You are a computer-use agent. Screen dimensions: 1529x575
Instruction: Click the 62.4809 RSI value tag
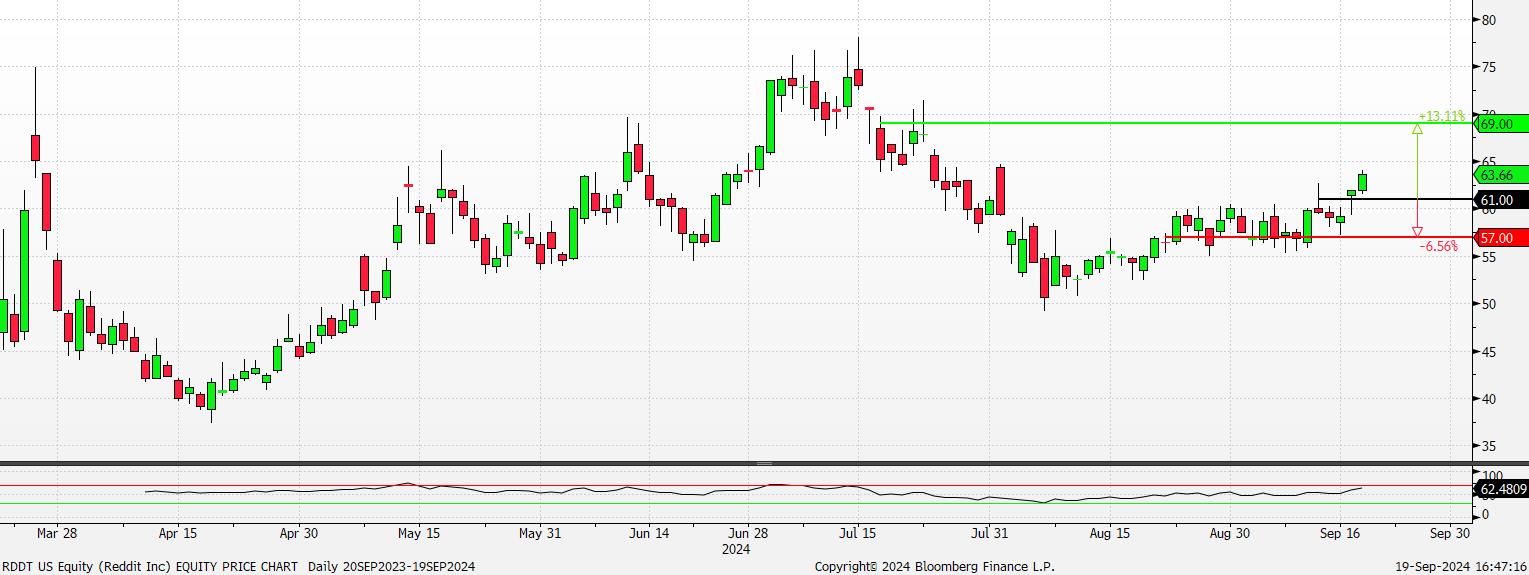click(1501, 490)
